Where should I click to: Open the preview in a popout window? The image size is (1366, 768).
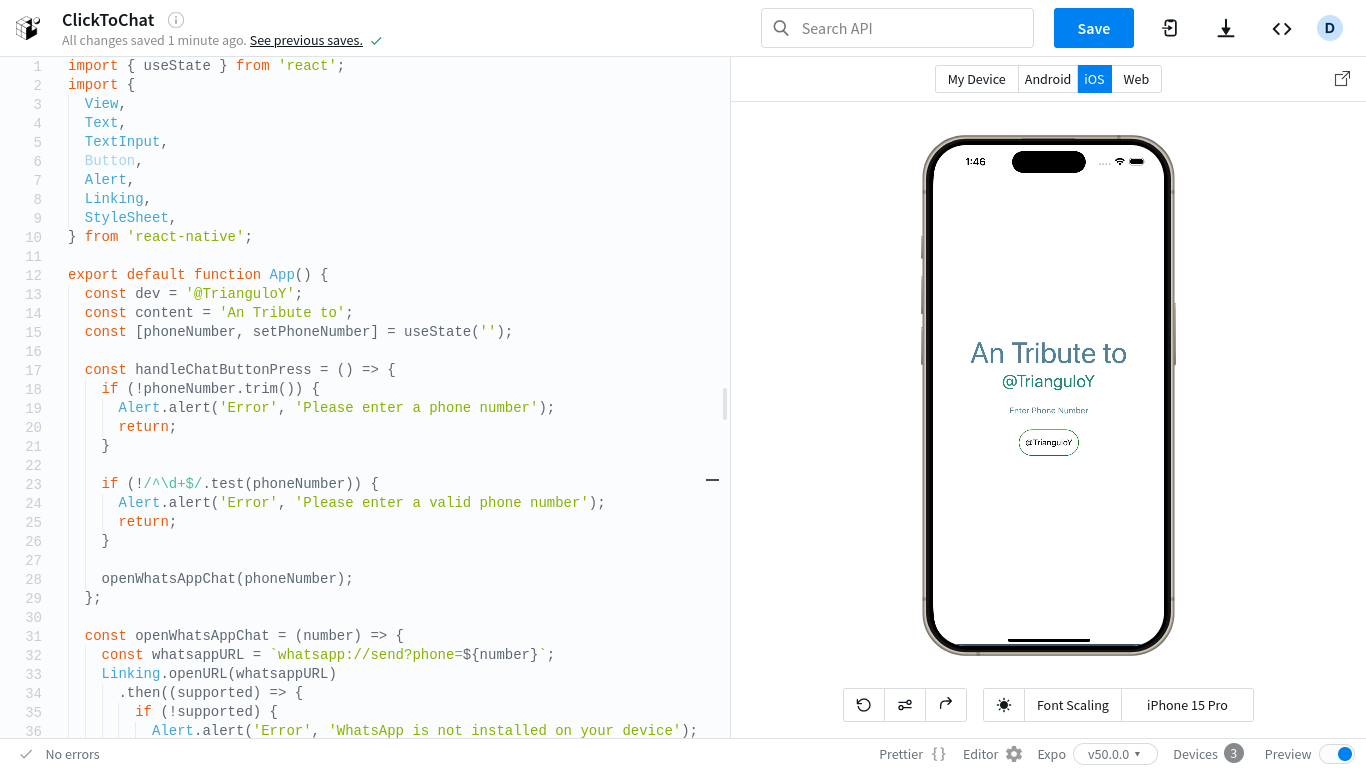point(1343,79)
